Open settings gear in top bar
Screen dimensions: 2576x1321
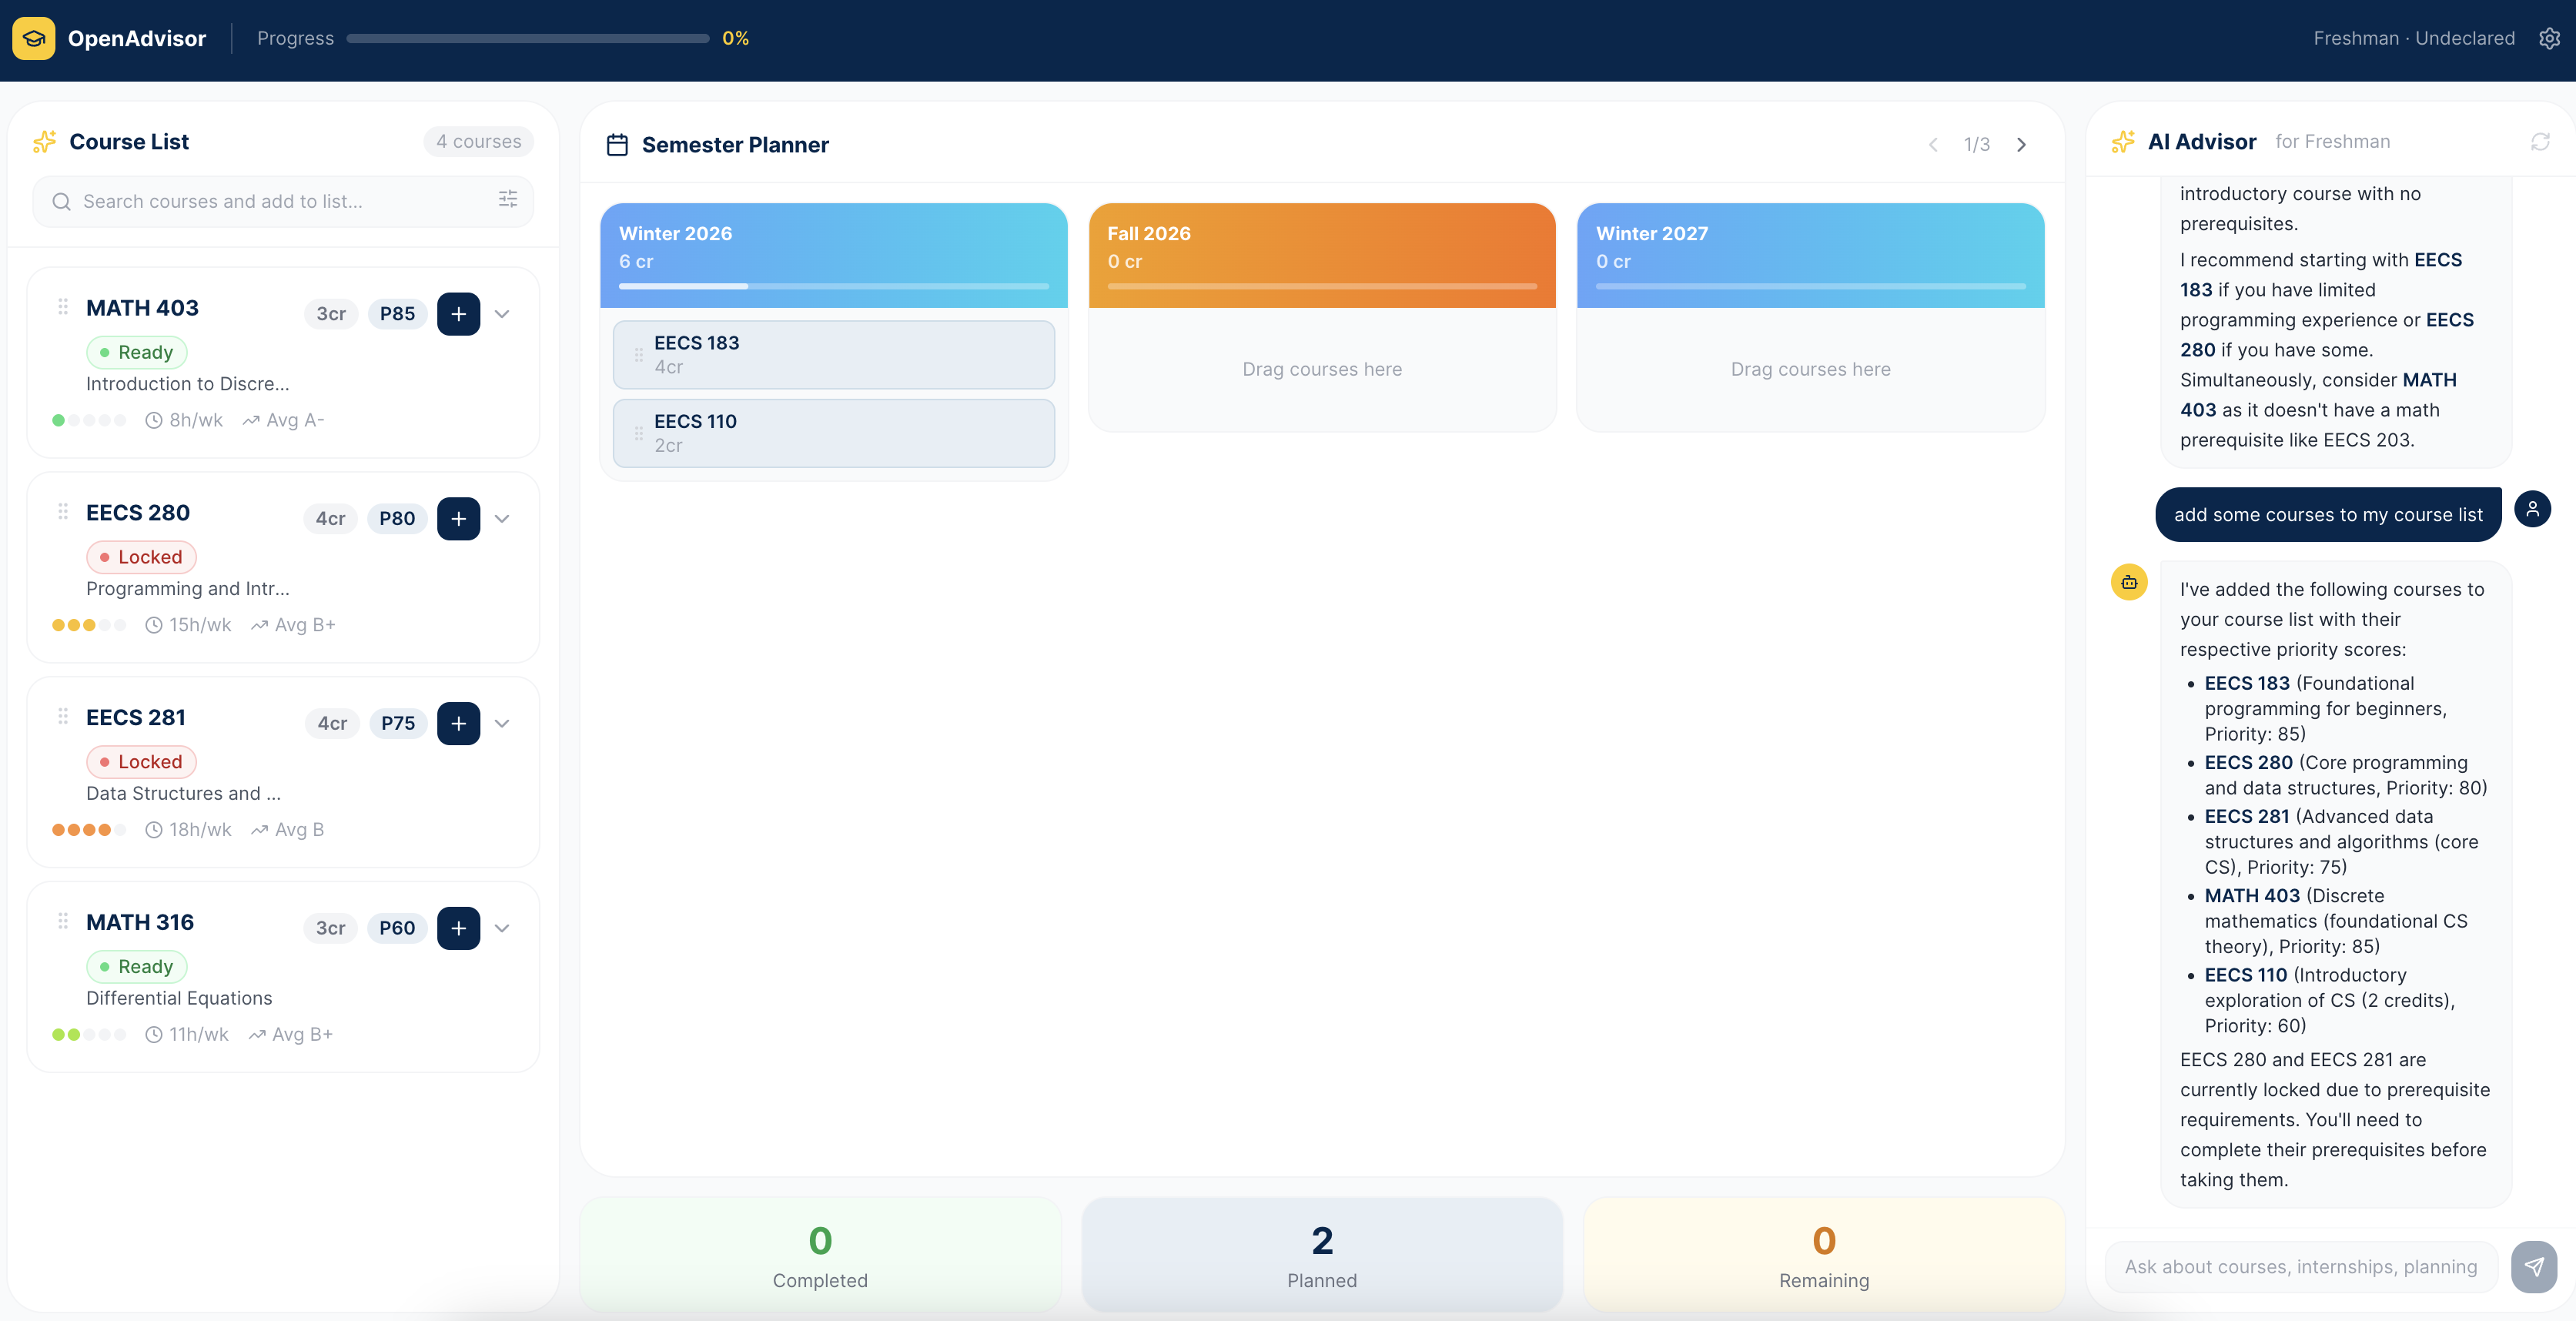click(x=2549, y=38)
